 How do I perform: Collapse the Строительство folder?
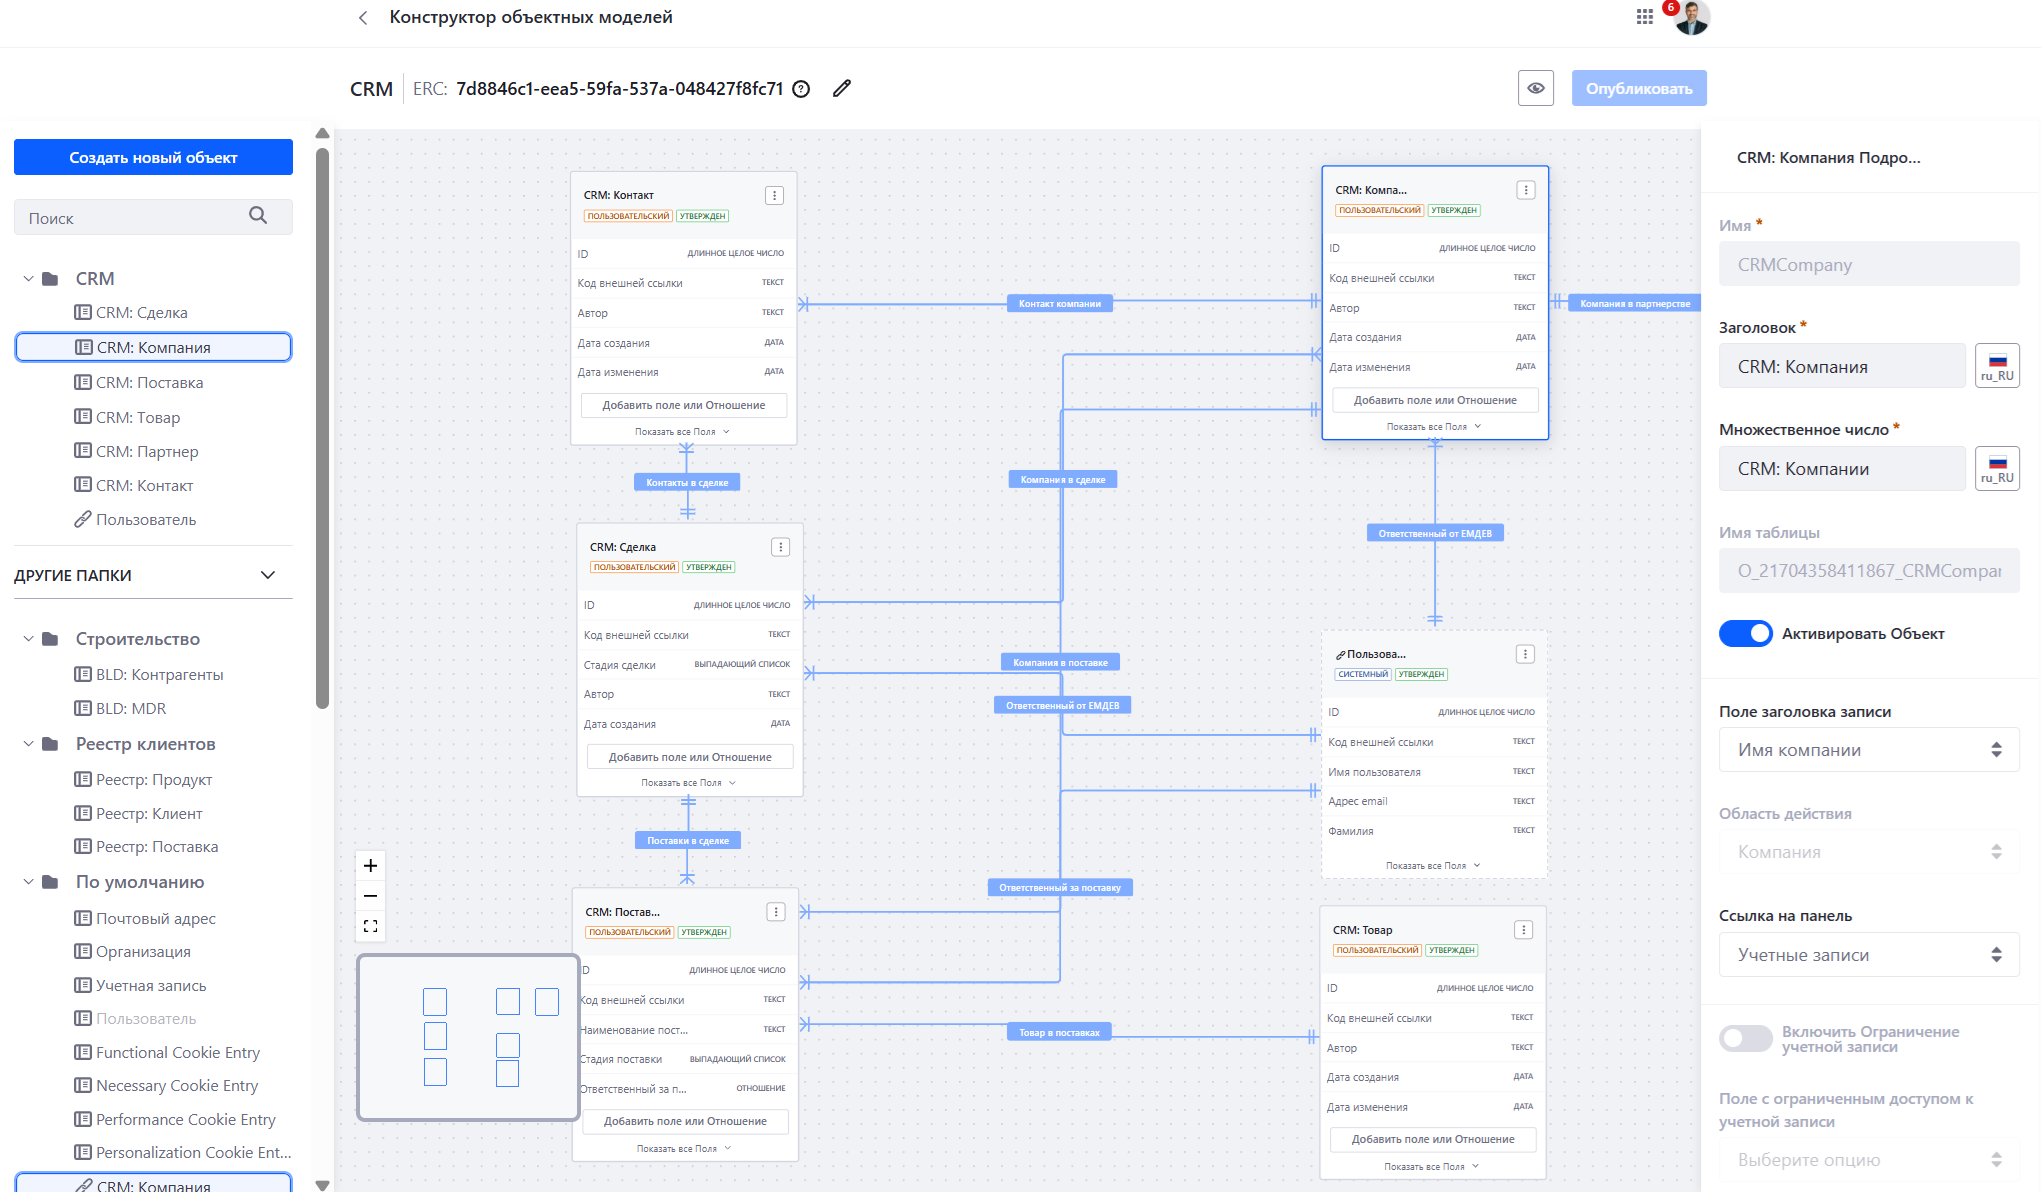coord(28,639)
